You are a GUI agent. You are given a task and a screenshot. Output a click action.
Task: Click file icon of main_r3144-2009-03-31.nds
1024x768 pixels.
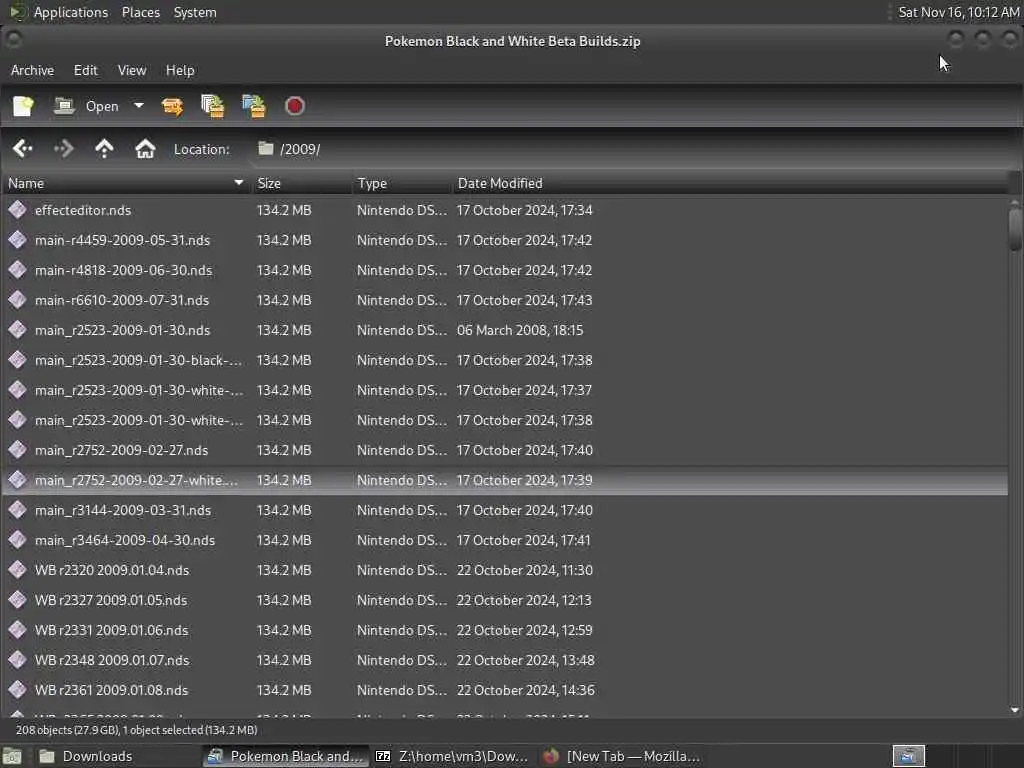18,510
